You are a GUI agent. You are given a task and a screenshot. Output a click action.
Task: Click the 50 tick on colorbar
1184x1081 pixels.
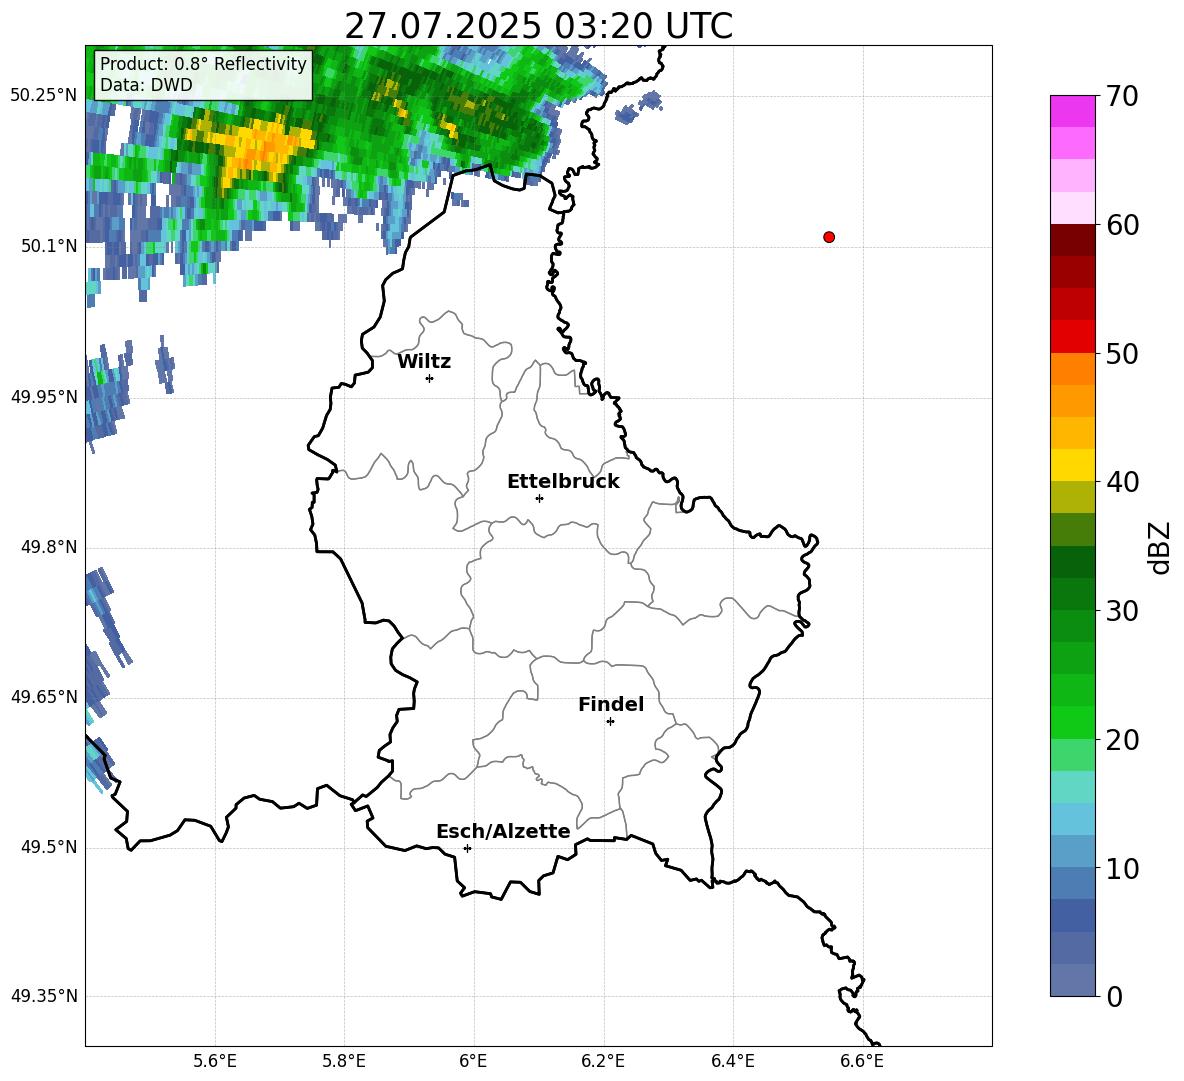(x=1122, y=353)
